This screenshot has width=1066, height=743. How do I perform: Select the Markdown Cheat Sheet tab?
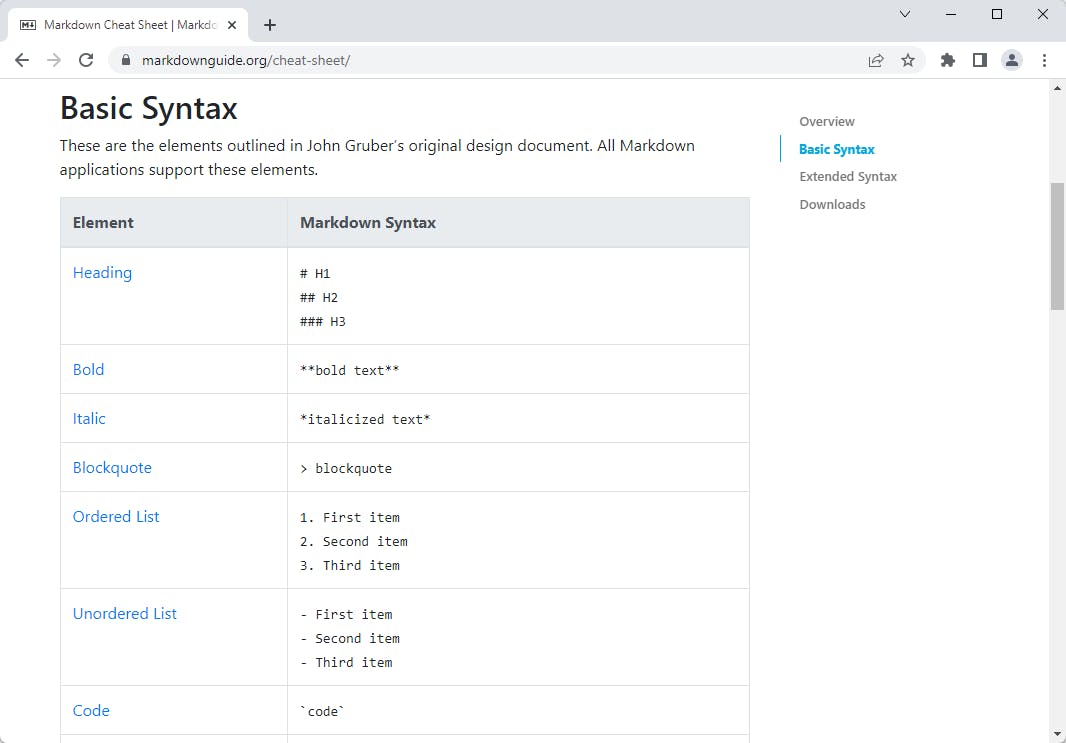click(120, 25)
